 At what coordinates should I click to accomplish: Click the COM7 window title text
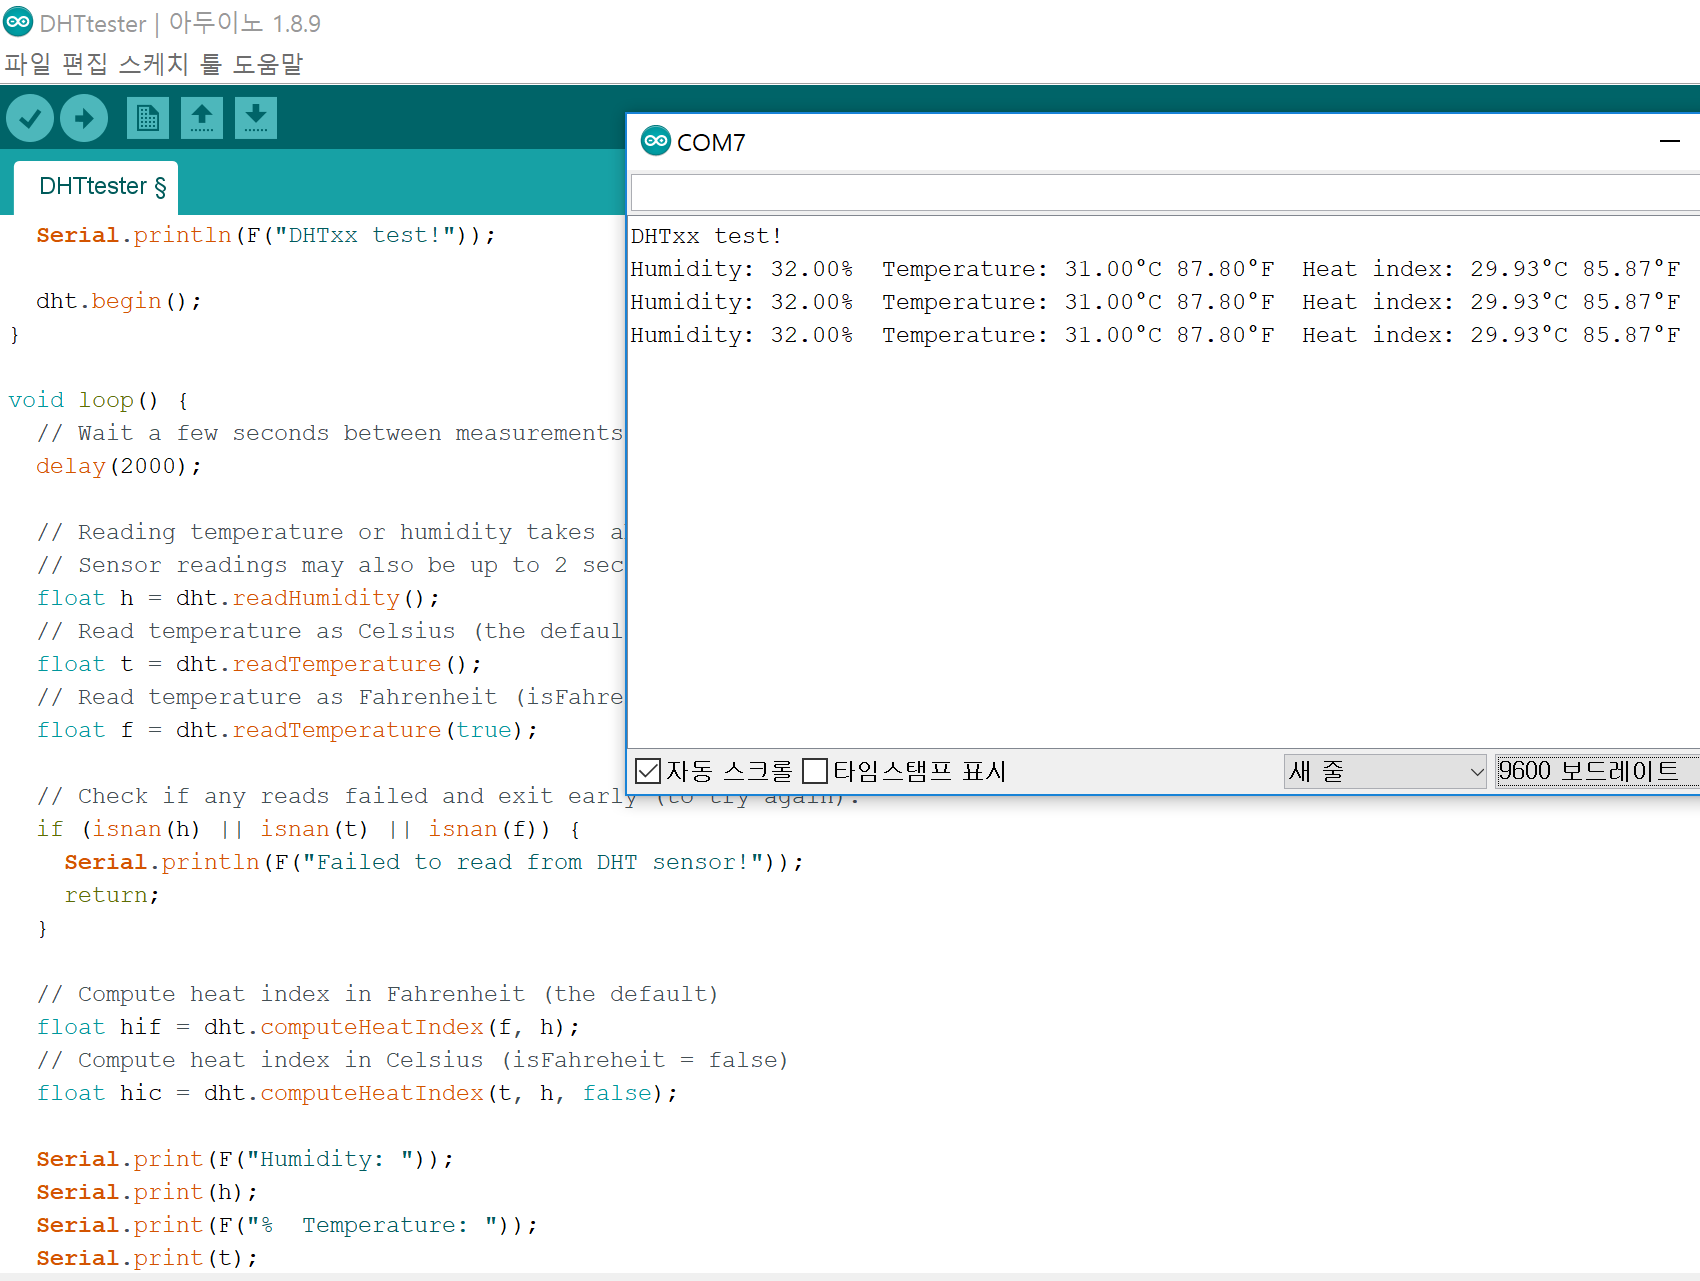pyautogui.click(x=711, y=142)
